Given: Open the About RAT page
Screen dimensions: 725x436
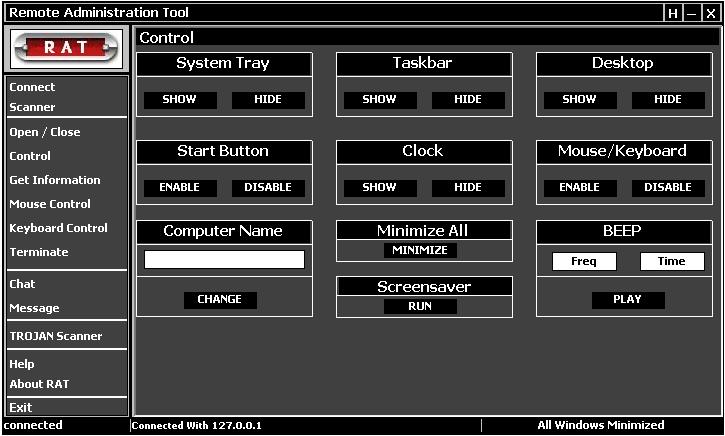Looking at the screenshot, I should coord(39,384).
